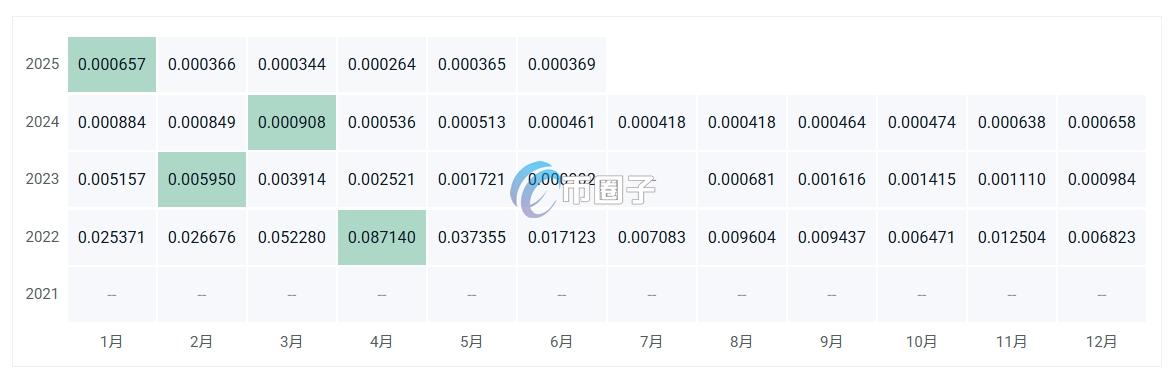Select the 0.000366 value in 2025 row
The image size is (1170, 380).
coord(201,64)
